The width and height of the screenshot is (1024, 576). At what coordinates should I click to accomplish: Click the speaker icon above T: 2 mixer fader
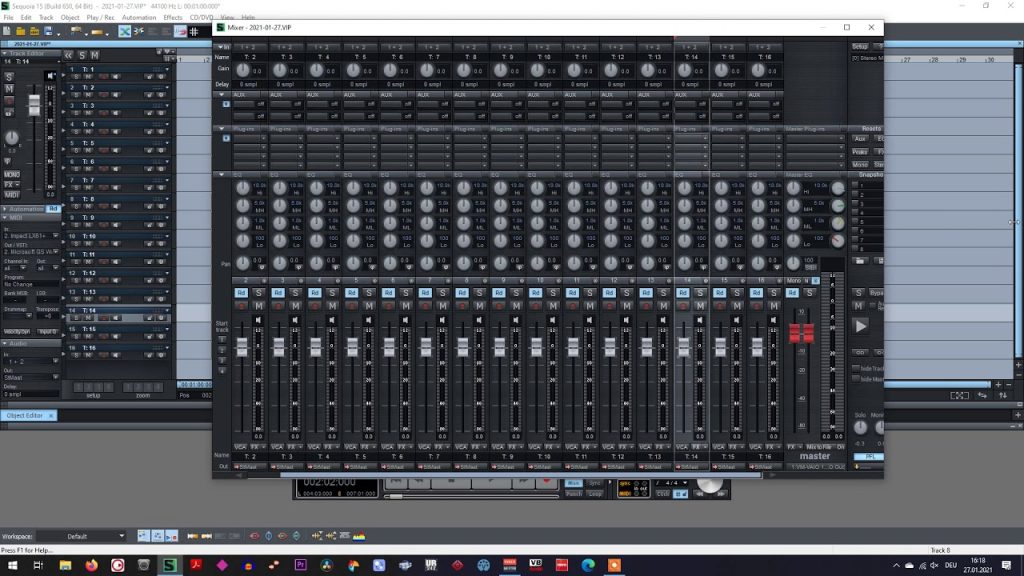258,320
